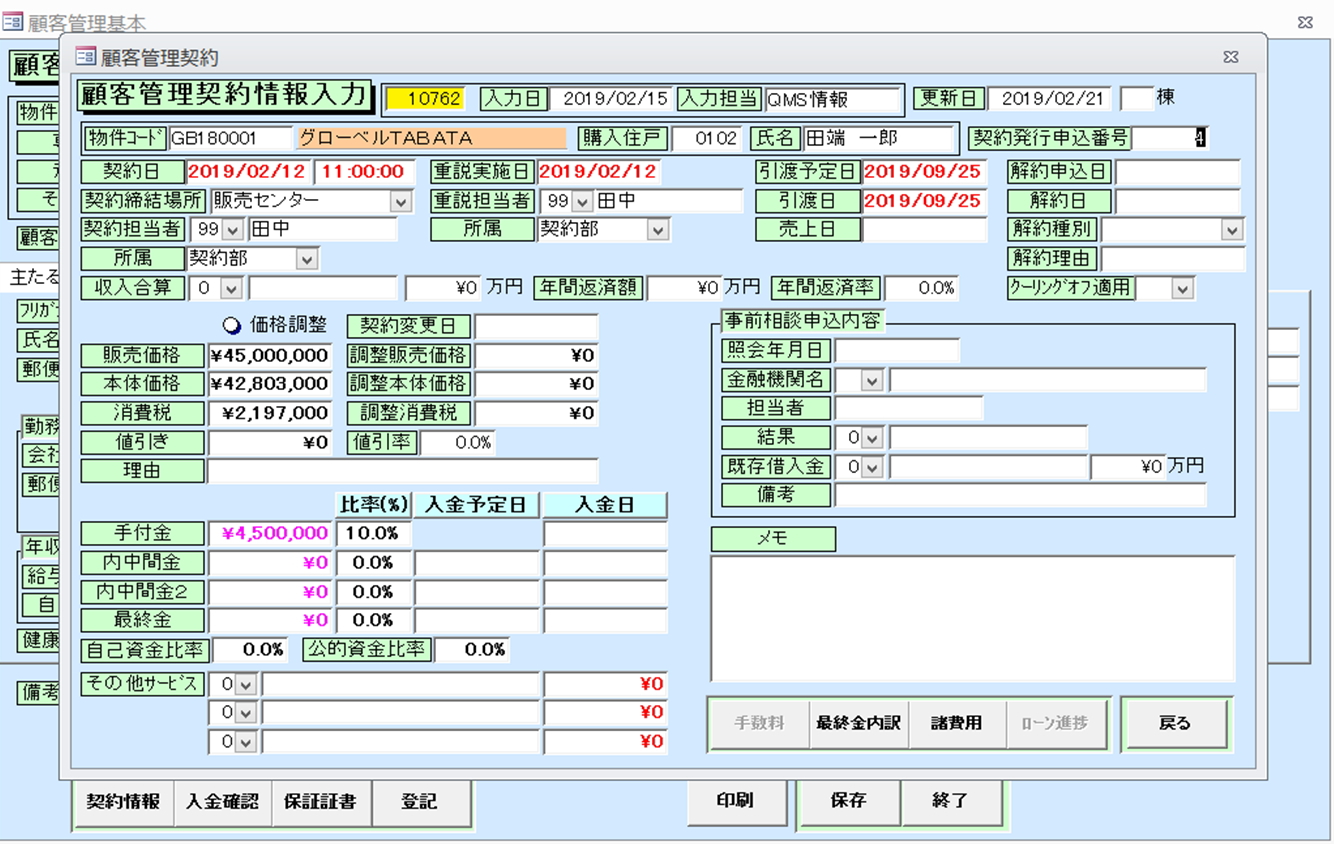The width and height of the screenshot is (1334, 844).
Task: Switch to the 契約情報 tab button
Action: (x=123, y=802)
